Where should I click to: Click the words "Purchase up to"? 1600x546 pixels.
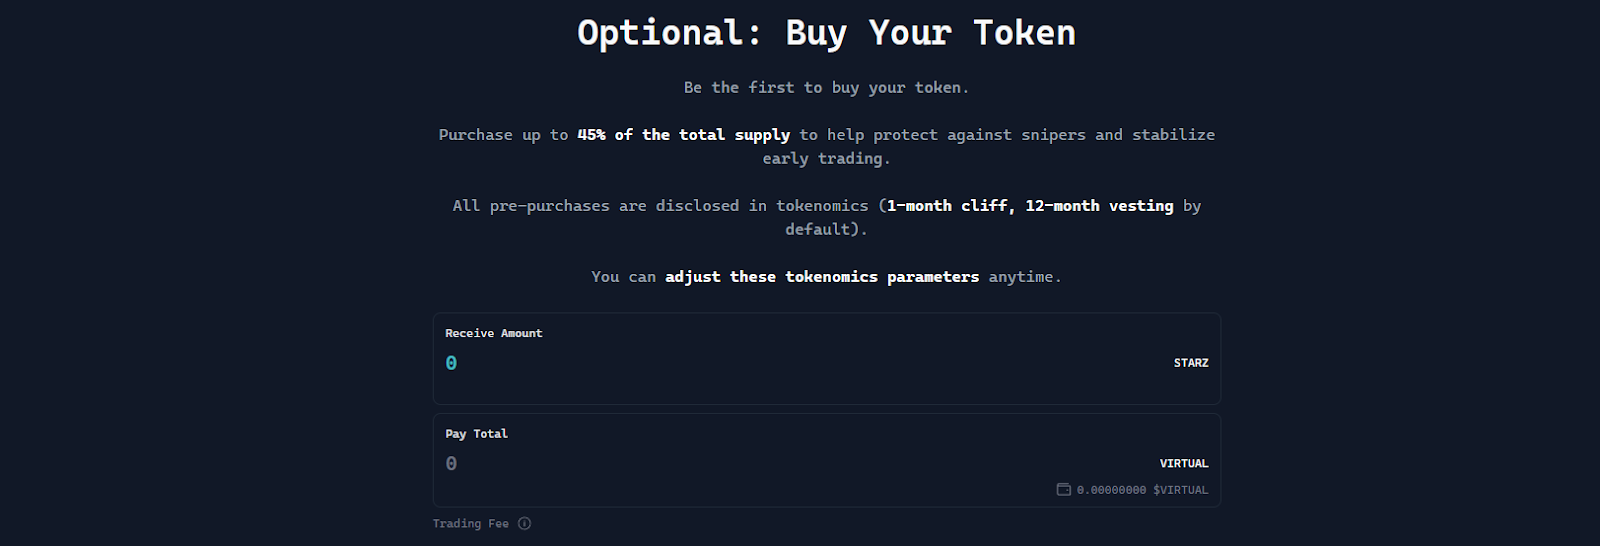click(x=503, y=135)
